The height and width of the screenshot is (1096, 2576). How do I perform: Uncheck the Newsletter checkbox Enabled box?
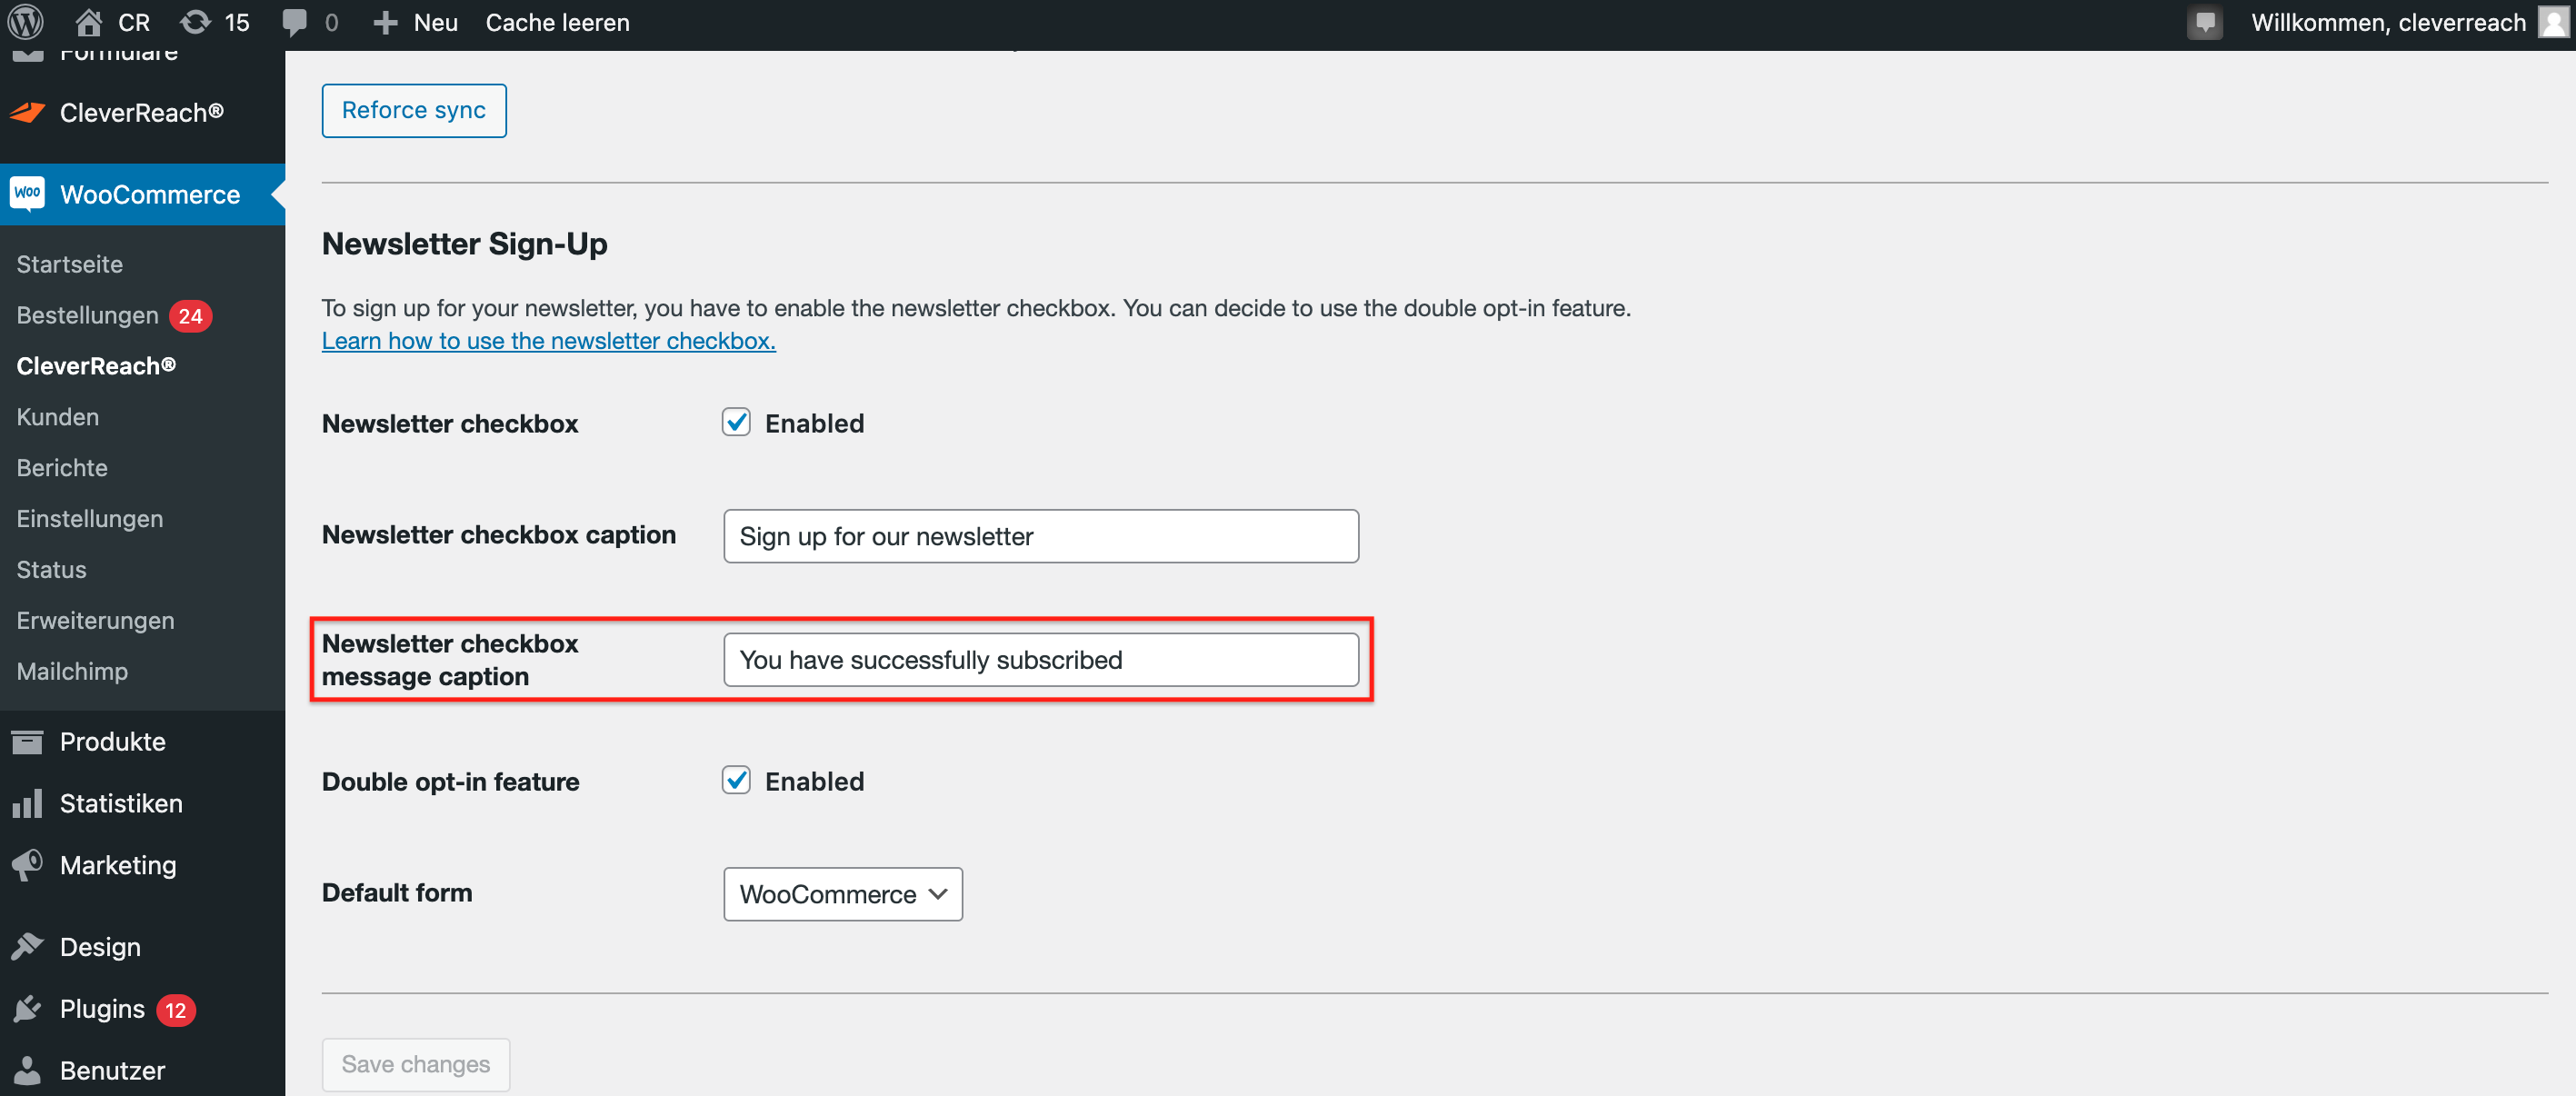coord(736,423)
